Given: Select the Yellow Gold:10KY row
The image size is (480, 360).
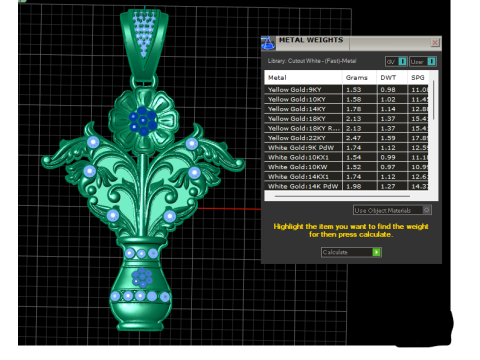Looking at the screenshot, I should [346, 99].
